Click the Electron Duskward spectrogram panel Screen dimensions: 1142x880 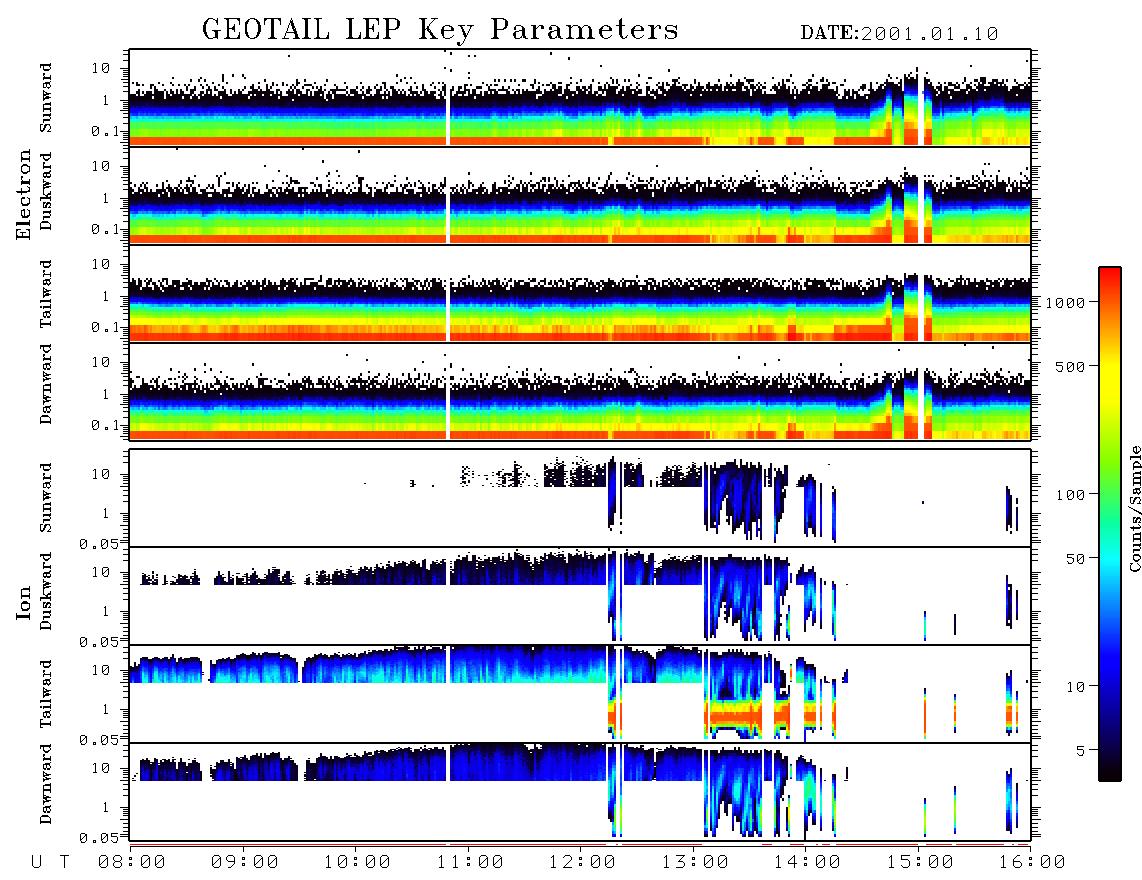[580, 195]
